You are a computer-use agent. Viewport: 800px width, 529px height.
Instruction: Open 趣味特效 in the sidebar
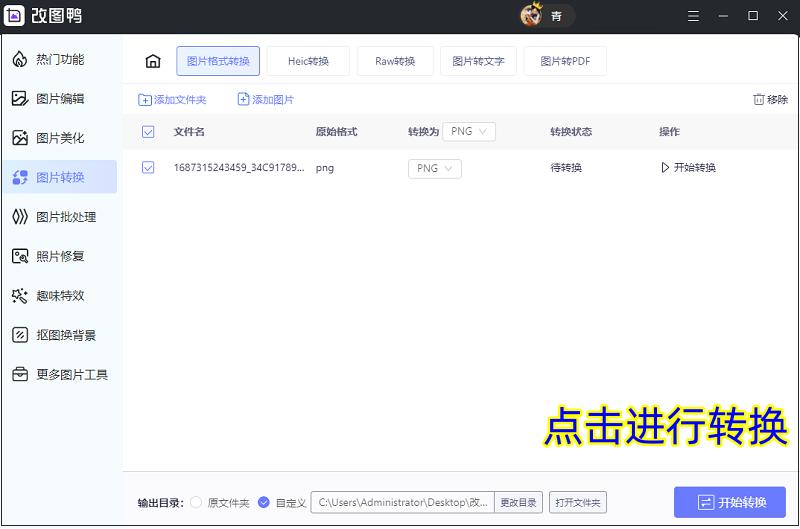point(60,295)
